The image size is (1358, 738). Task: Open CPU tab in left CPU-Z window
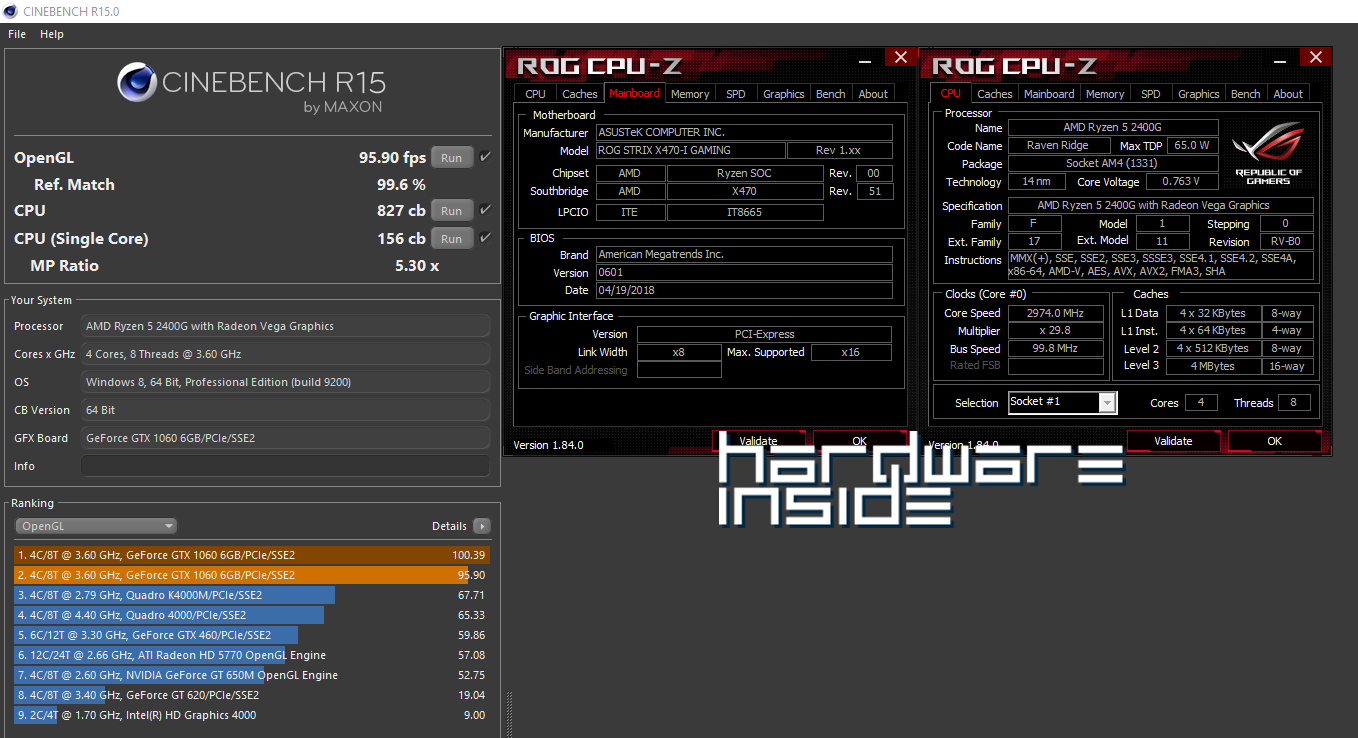536,94
